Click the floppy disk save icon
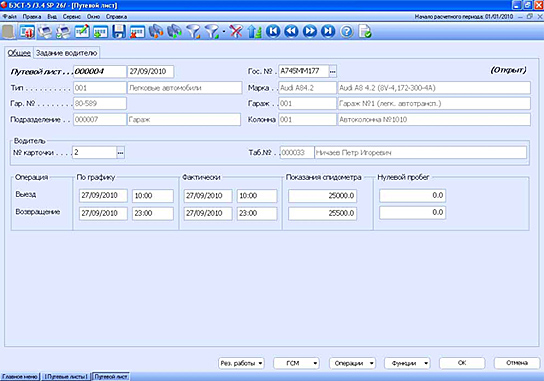The width and height of the screenshot is (544, 381). [x=119, y=32]
